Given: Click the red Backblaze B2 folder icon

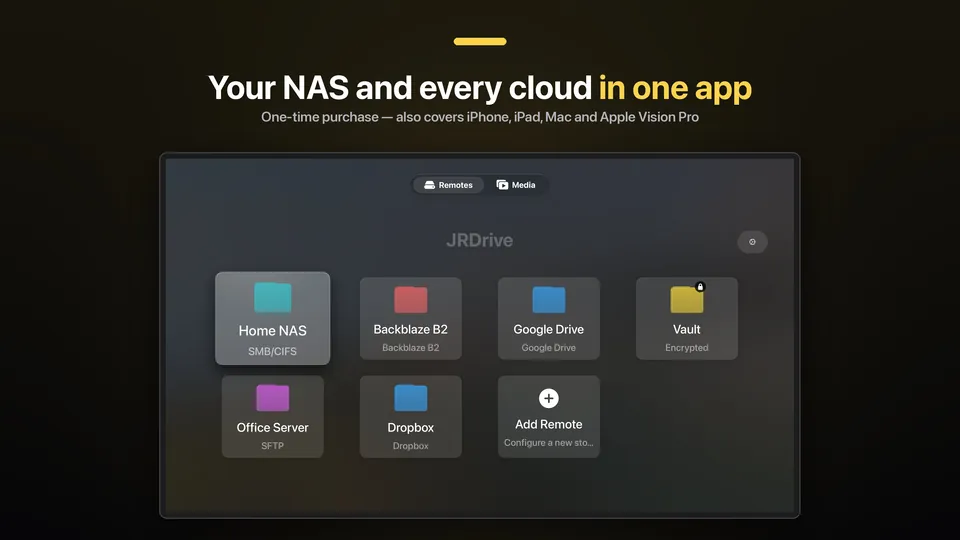Looking at the screenshot, I should click(x=411, y=300).
